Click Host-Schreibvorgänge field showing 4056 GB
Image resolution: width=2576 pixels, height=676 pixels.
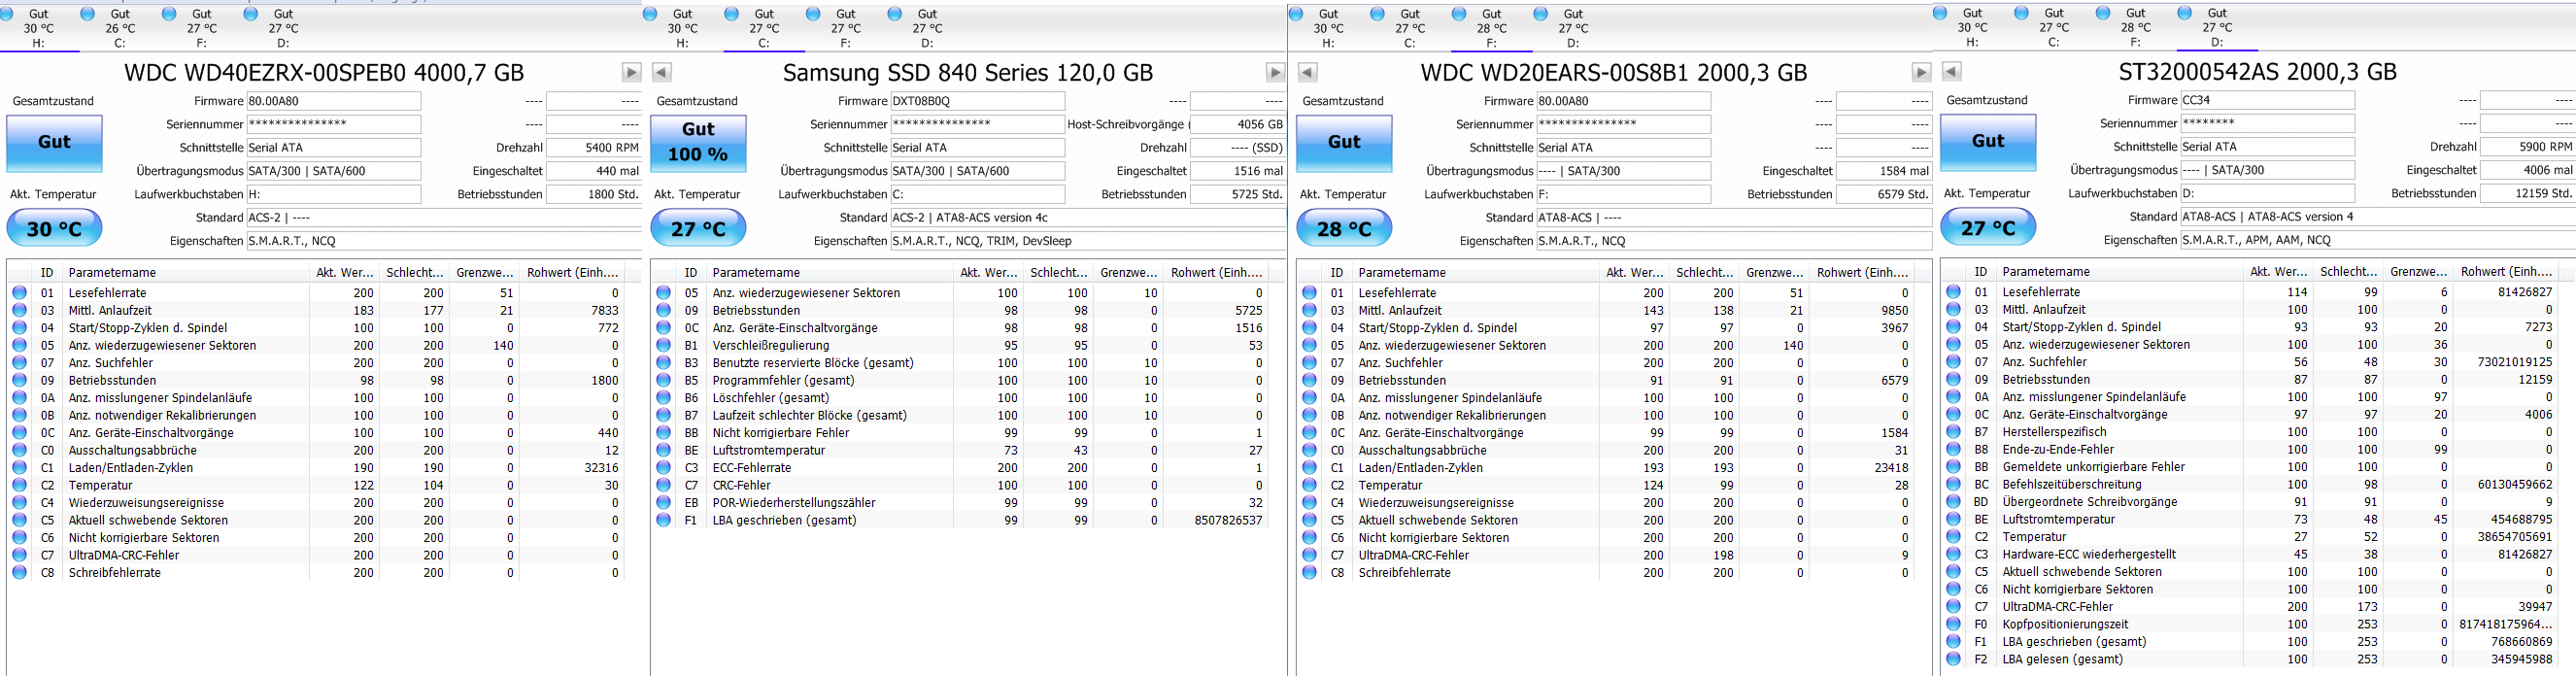(1238, 124)
